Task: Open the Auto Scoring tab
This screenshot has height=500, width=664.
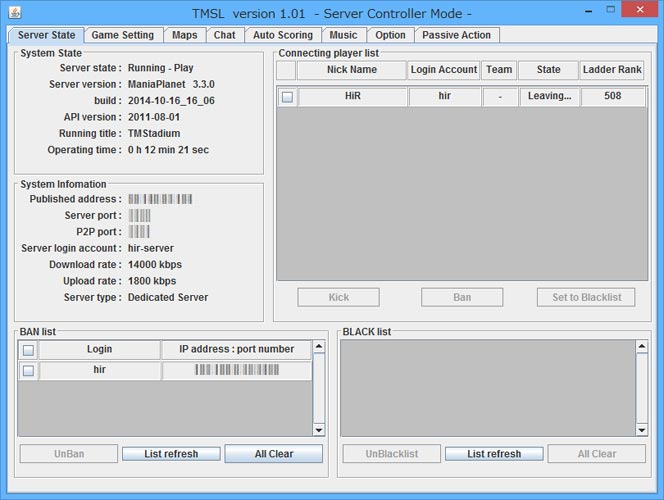Action: [x=283, y=35]
